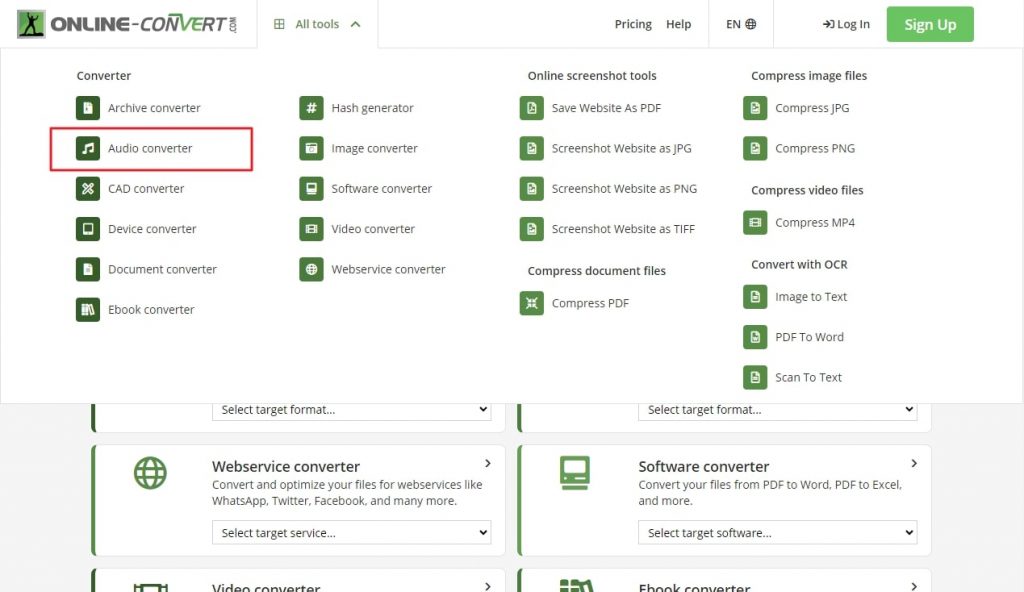This screenshot has height=592, width=1024.
Task: Open the Image to Text OCR tool
Action: [810, 297]
